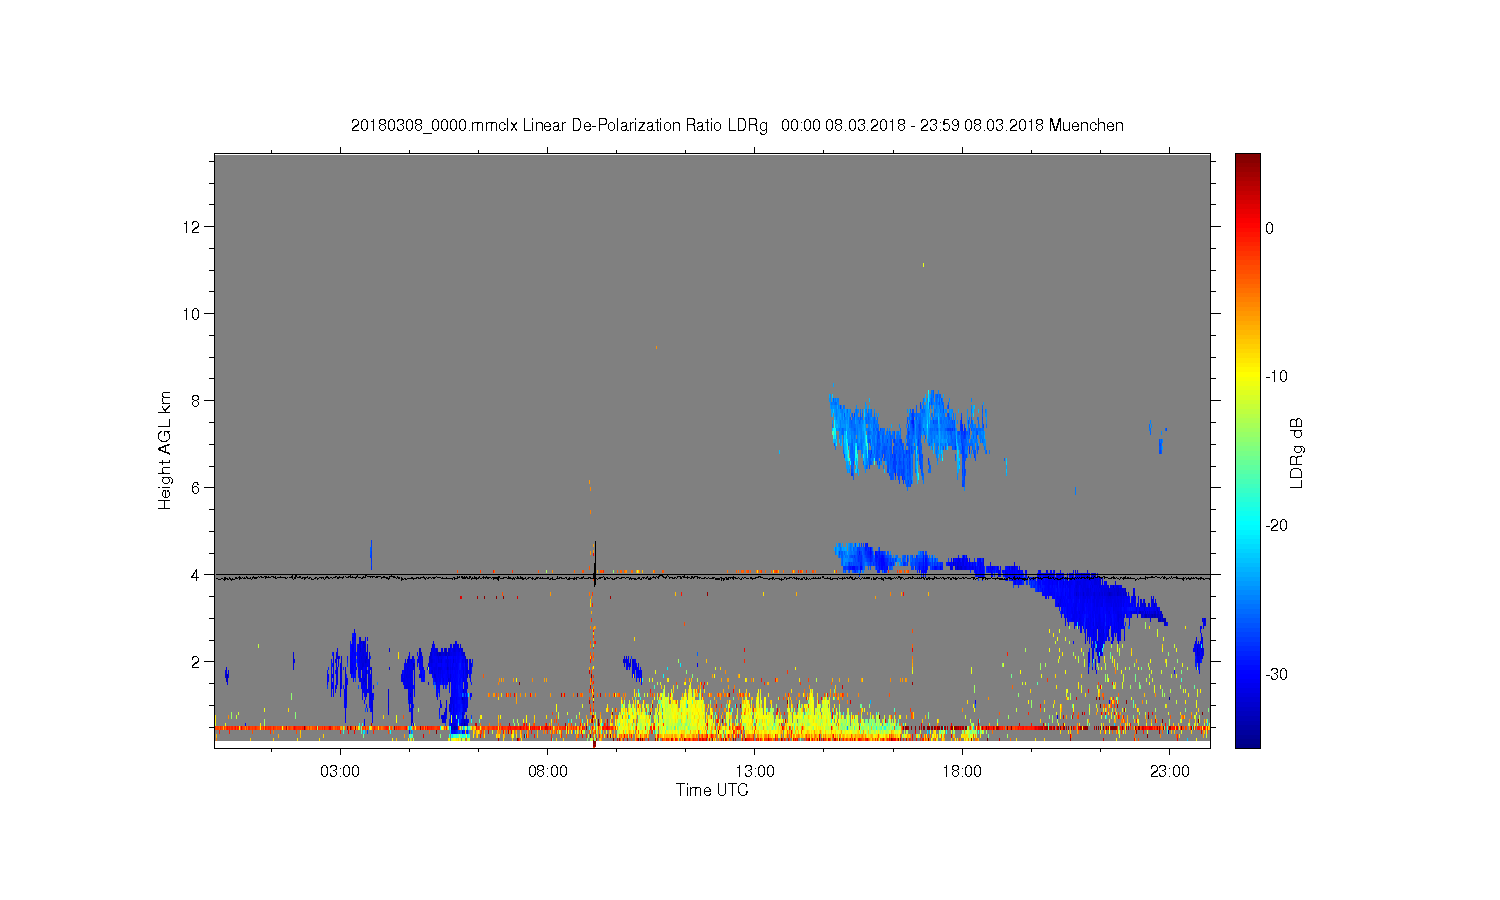Click the black horizontal line at 4 km
Image resolution: width=1500 pixels, height=900 pixels.
coord(712,575)
